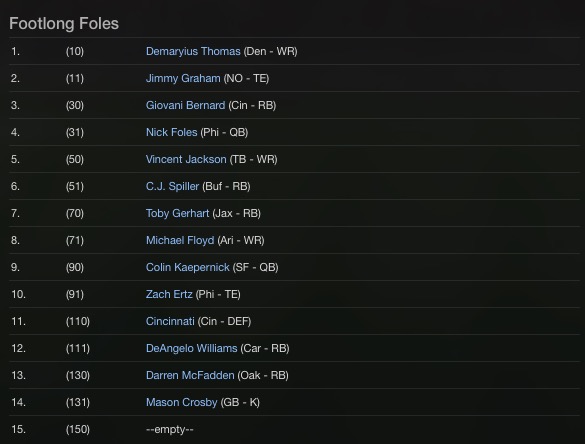Open Zach Ertz player link
The width and height of the screenshot is (585, 444).
coord(169,294)
